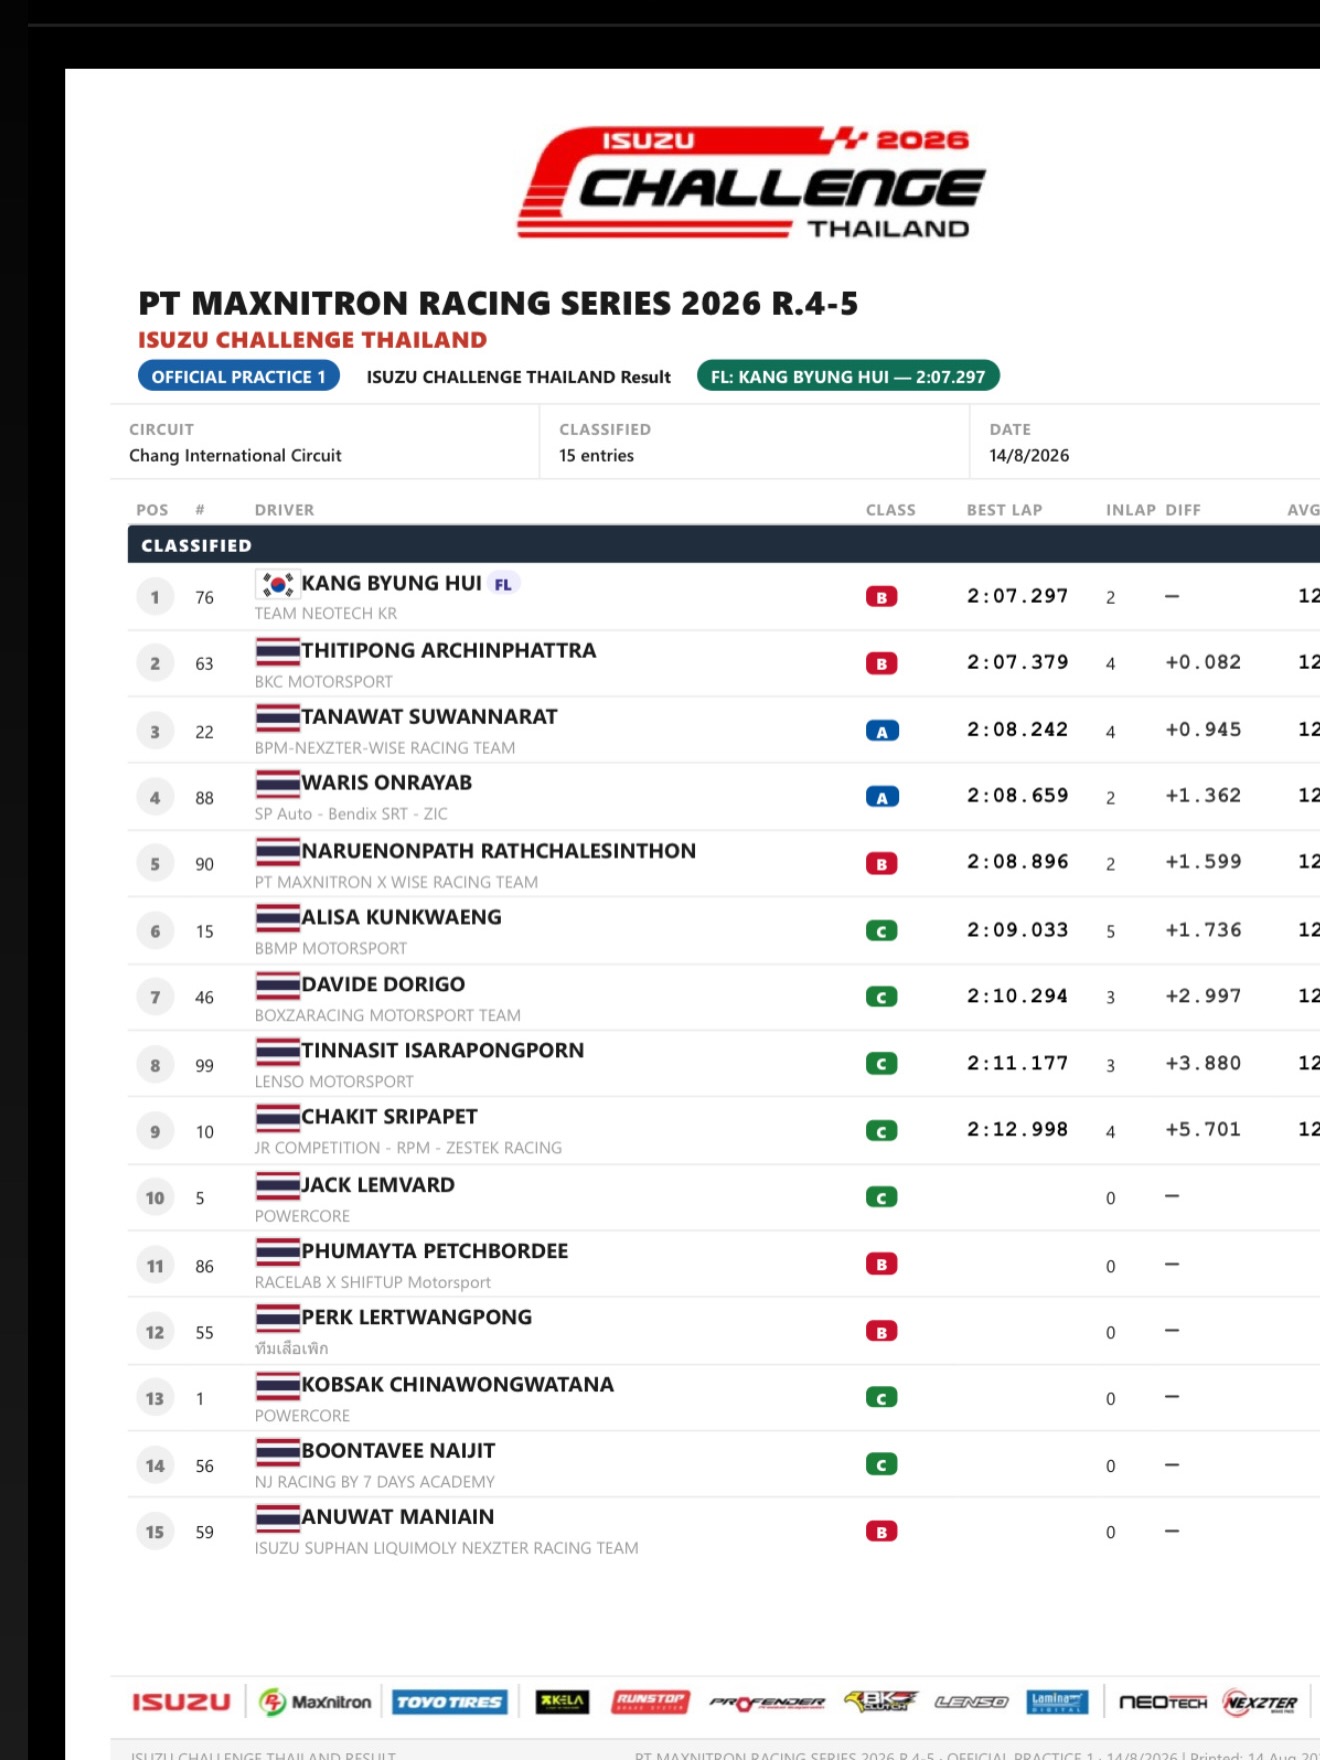The height and width of the screenshot is (1760, 1320).
Task: Click the diff value +3.880
Action: 1203,1063
